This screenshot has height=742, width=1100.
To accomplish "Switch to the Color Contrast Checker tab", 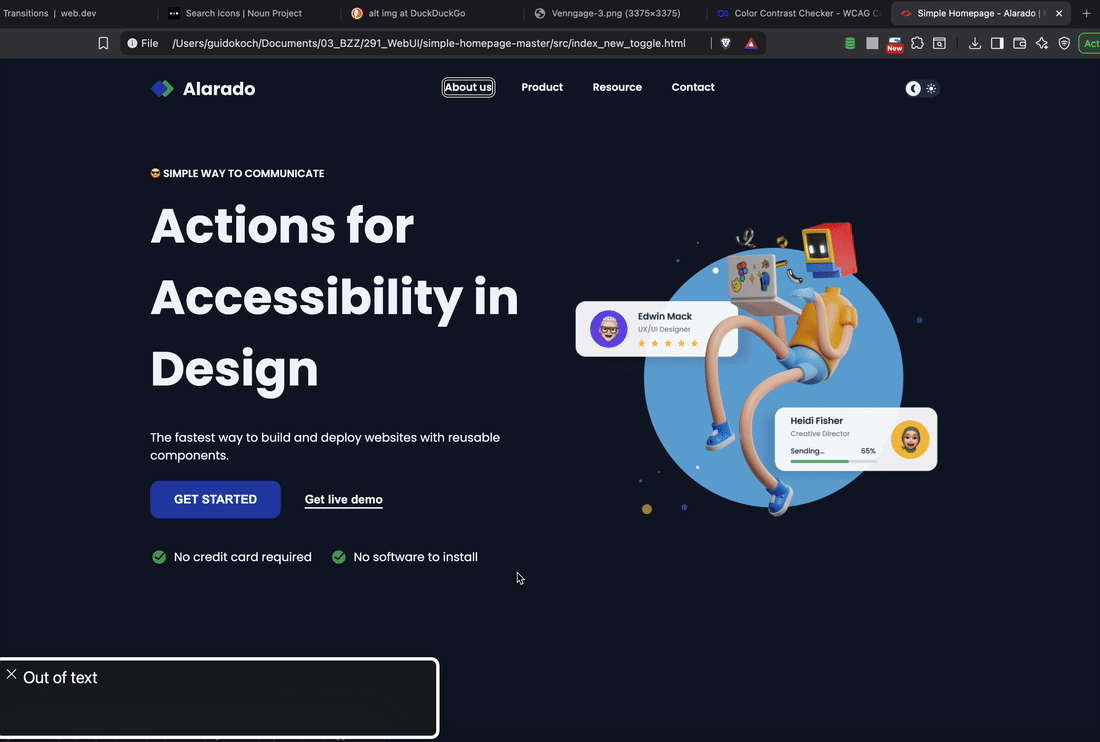I will 797,14.
